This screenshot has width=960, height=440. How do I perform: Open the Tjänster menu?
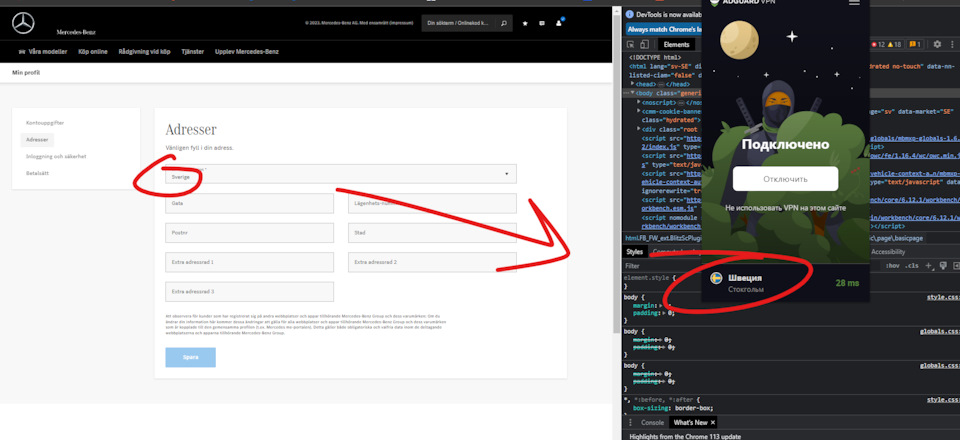pyautogui.click(x=193, y=52)
